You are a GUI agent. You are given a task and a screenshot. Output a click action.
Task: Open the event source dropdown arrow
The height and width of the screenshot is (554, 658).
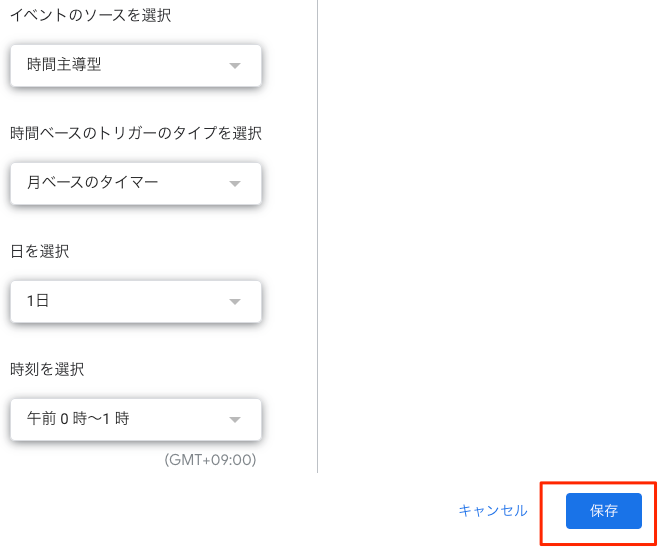pyautogui.click(x=235, y=66)
